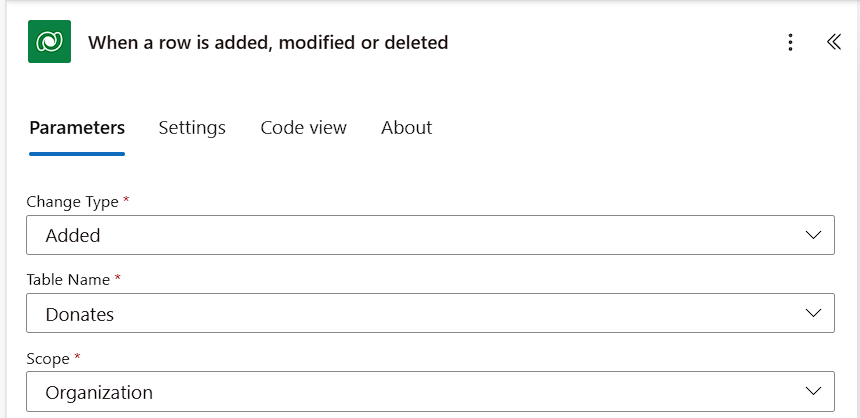Click the Scope dropdown arrow
This screenshot has width=860, height=418.
(x=813, y=392)
